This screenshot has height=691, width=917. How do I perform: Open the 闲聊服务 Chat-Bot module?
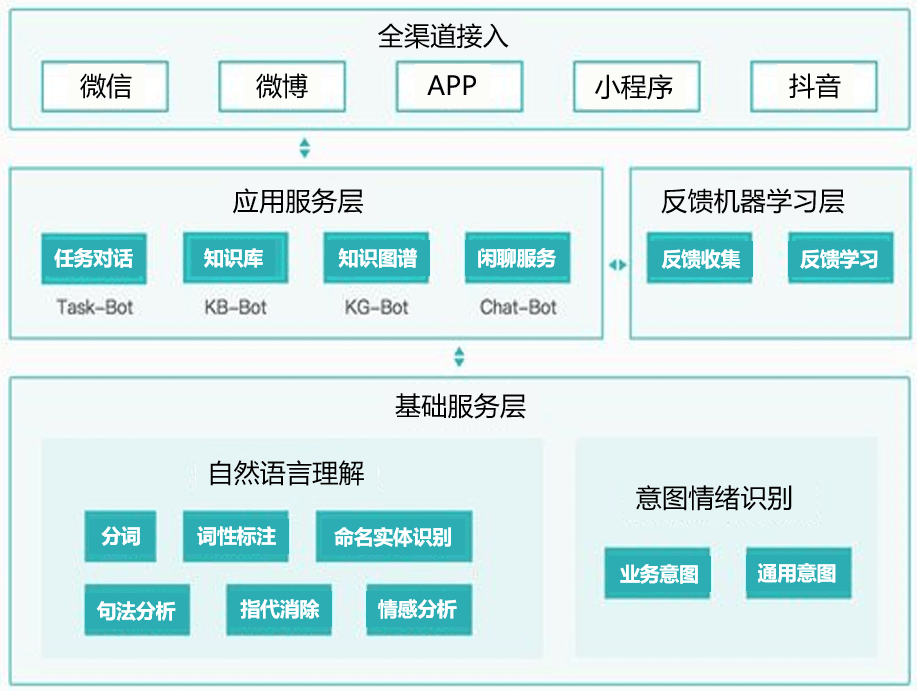tap(516, 258)
